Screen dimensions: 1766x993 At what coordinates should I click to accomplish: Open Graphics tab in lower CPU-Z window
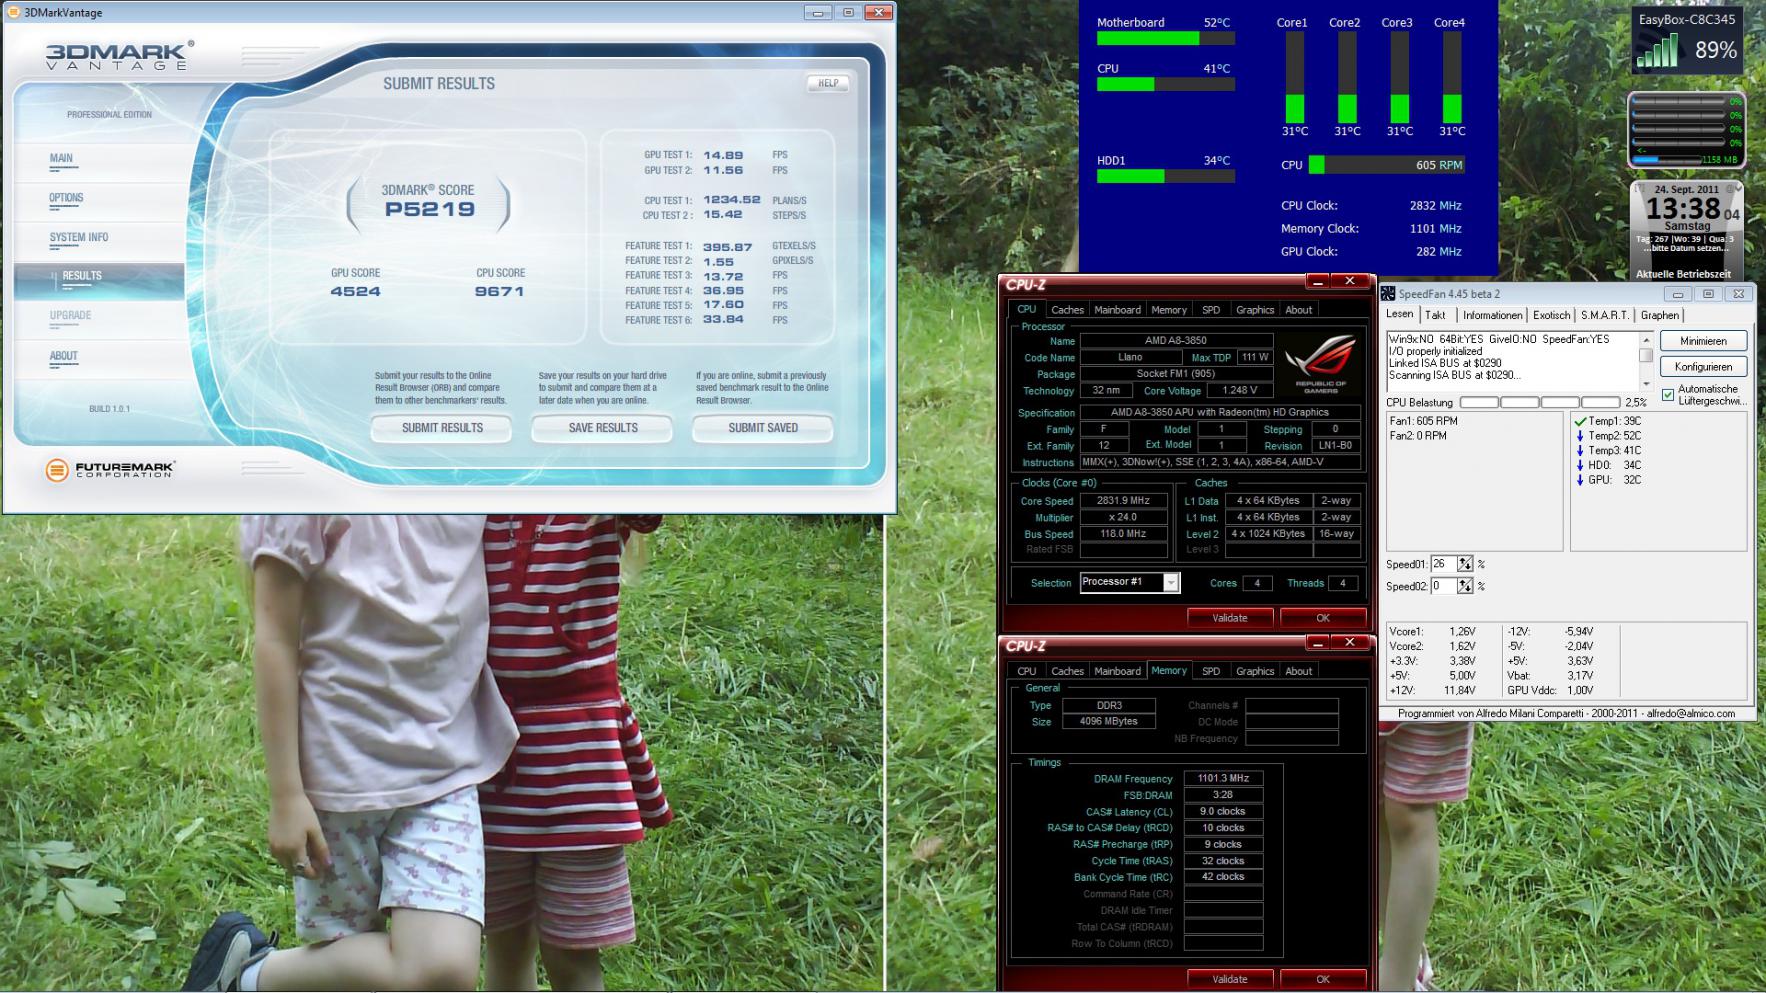(x=1255, y=671)
